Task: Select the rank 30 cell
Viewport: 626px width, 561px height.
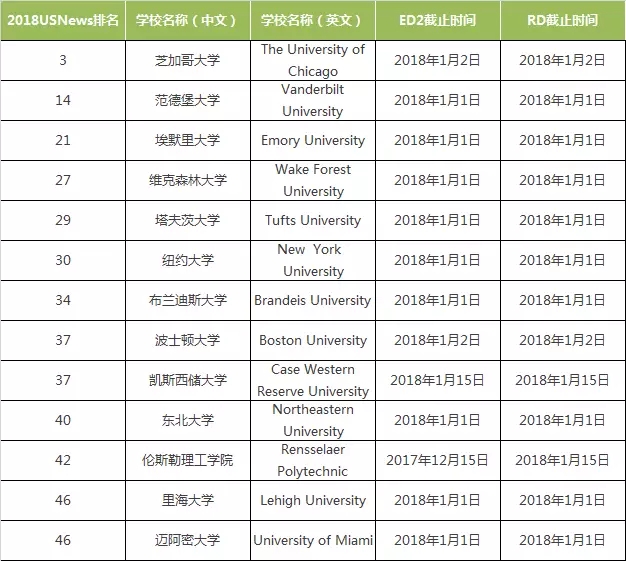Action: tap(63, 260)
